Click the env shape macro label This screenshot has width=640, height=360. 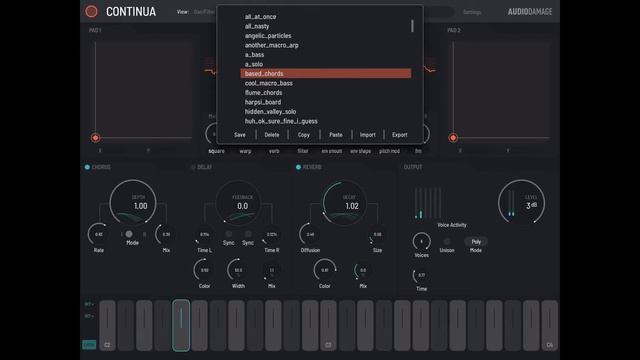click(x=360, y=151)
